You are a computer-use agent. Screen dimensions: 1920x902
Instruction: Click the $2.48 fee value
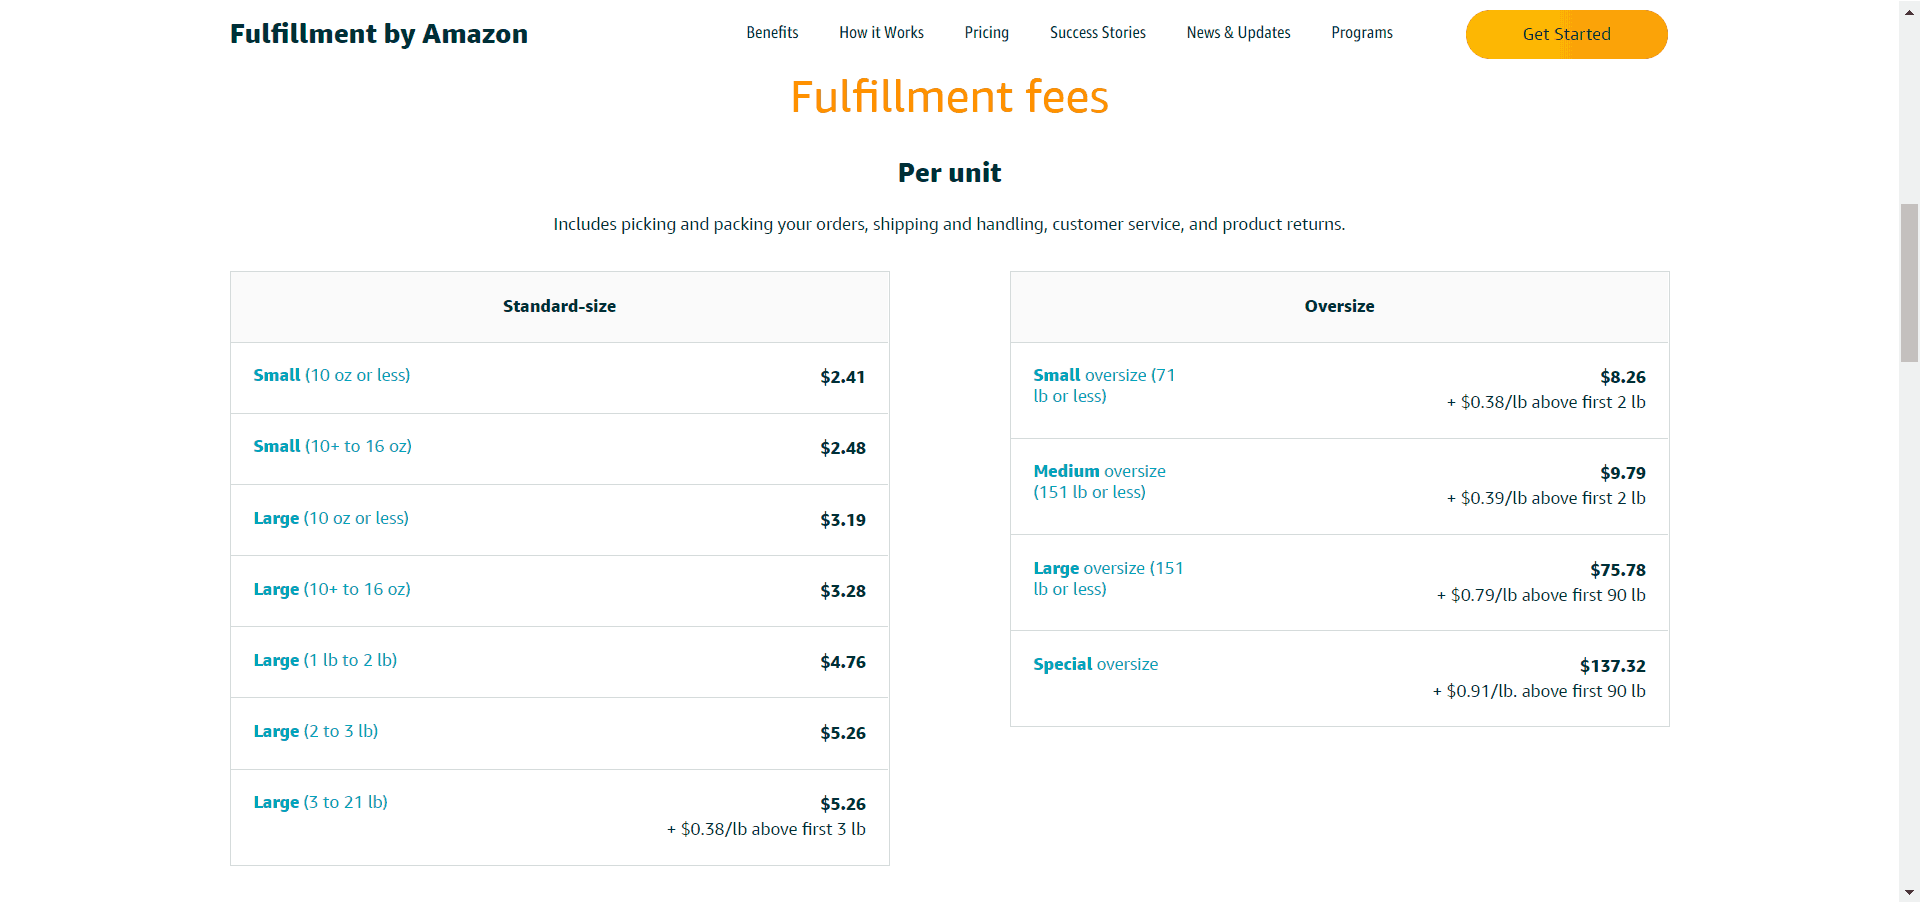[842, 448]
